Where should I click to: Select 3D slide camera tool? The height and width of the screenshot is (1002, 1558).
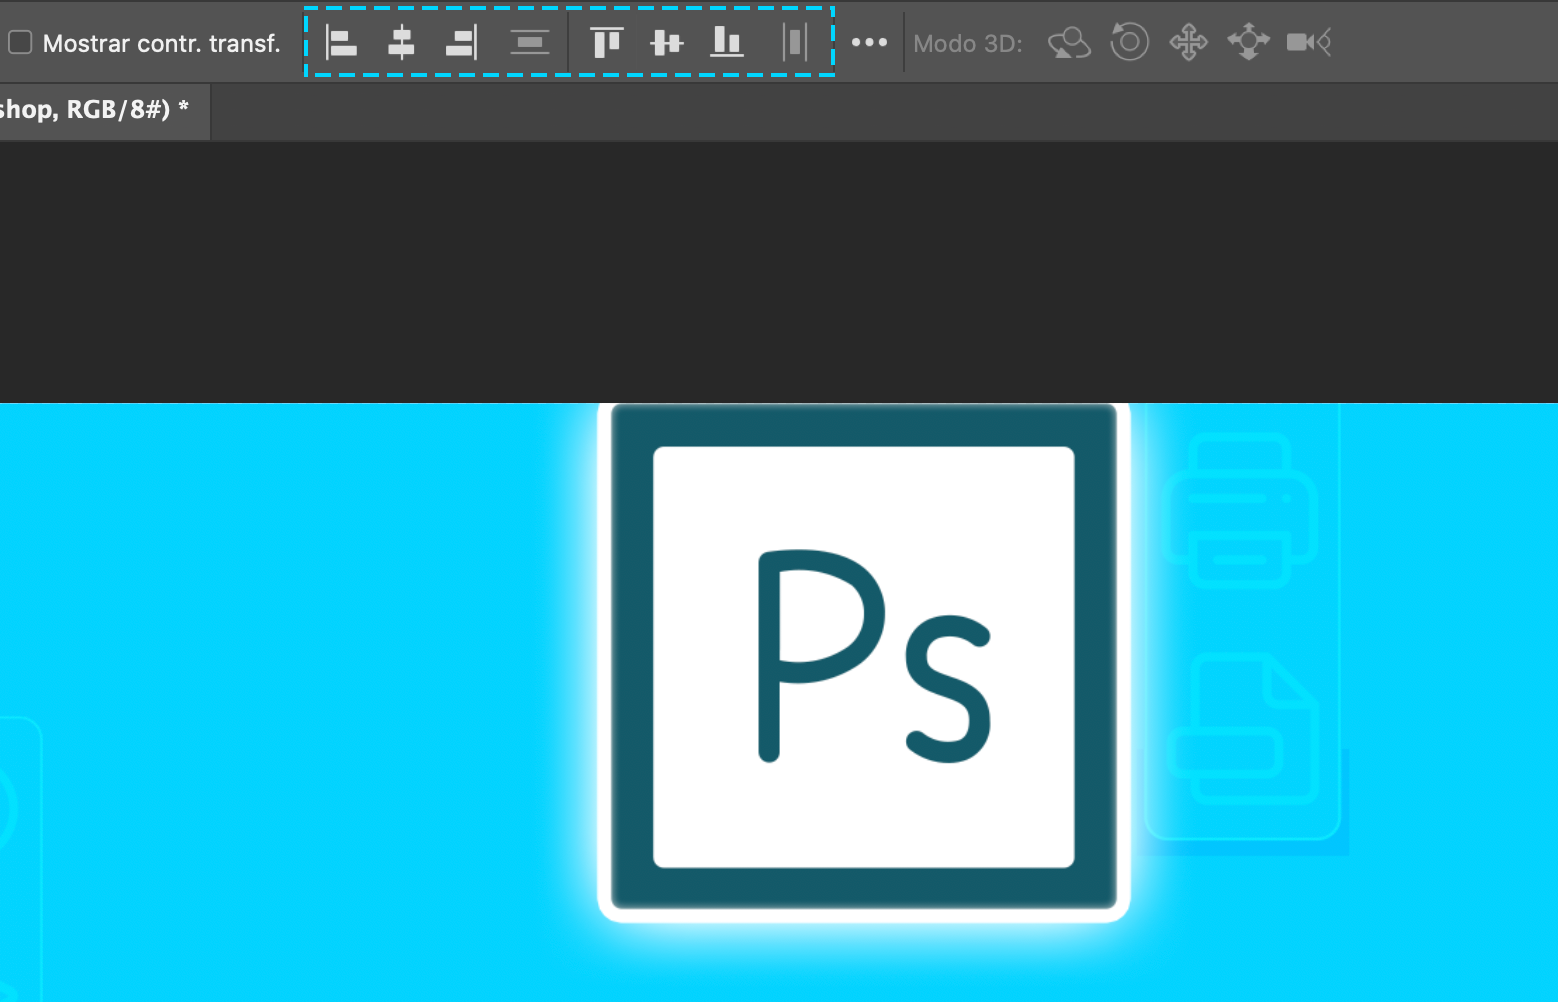(x=1248, y=42)
